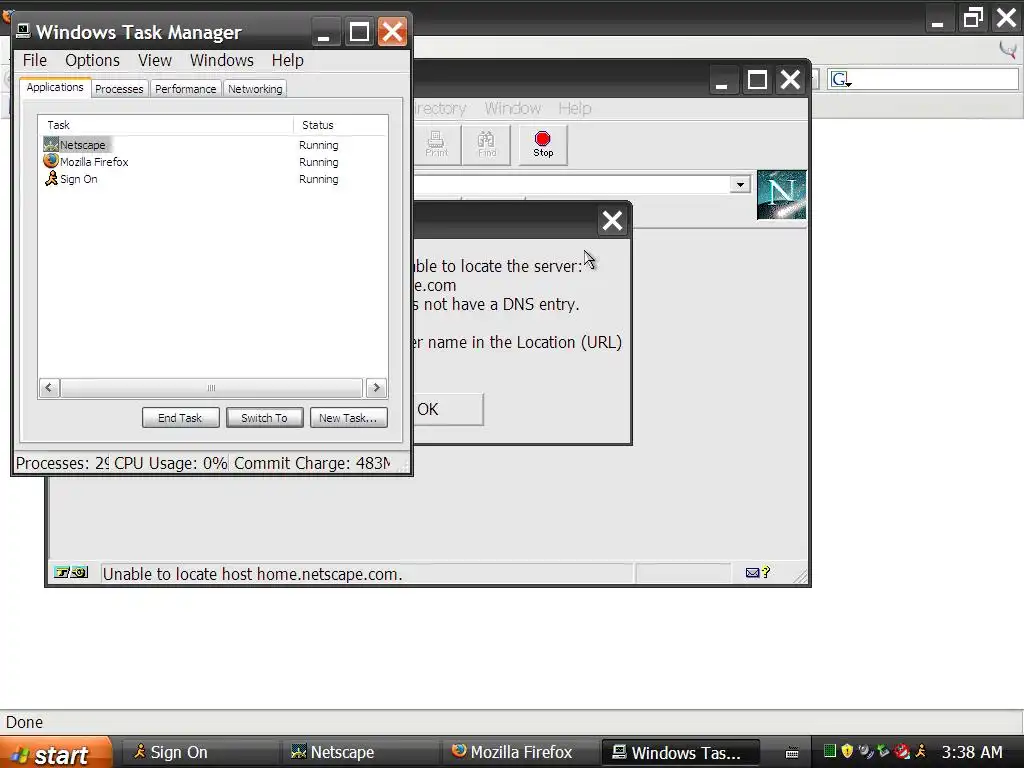
Task: Open the Networking tab
Action: [255, 89]
